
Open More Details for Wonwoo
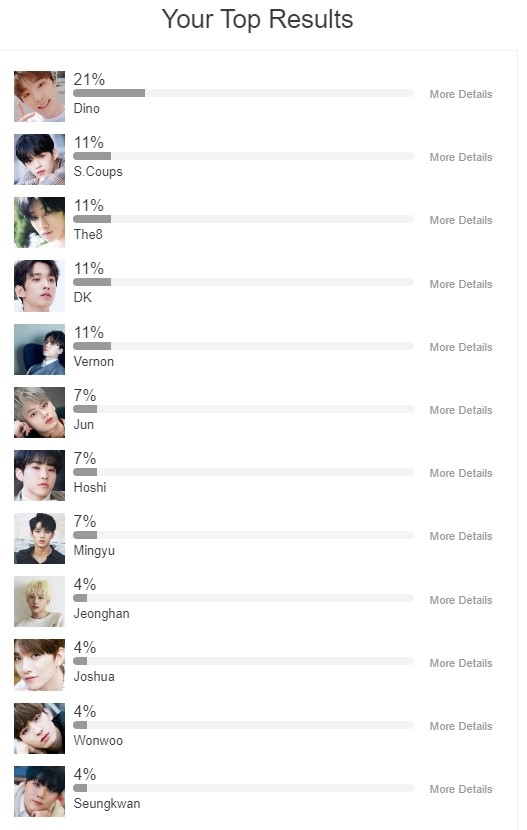pos(460,726)
